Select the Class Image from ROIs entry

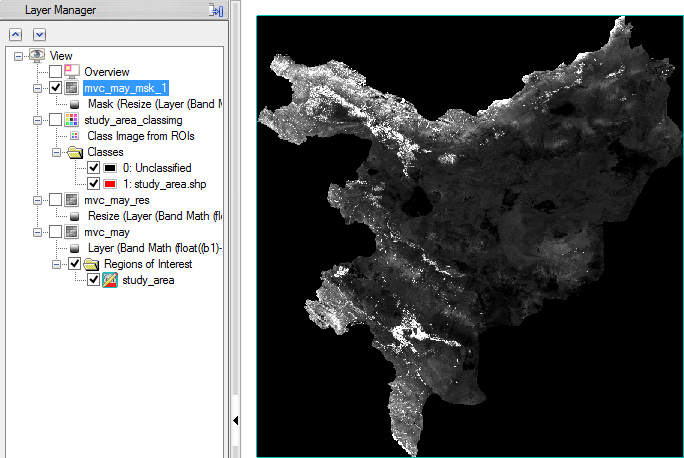point(141,136)
